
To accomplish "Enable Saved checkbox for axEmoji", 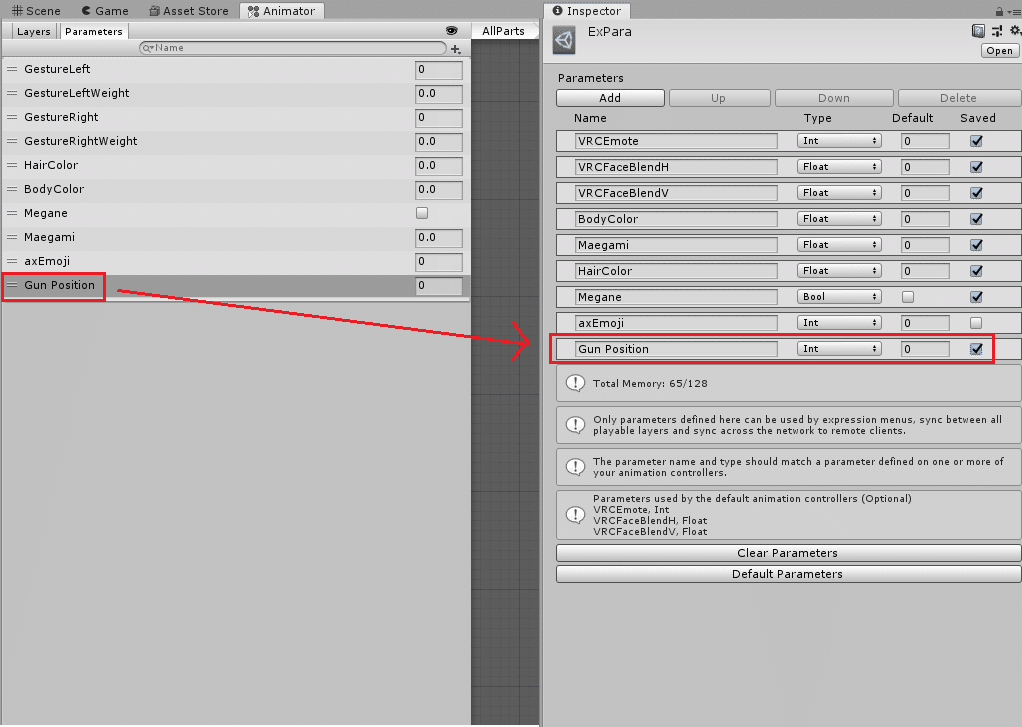I will pos(976,323).
